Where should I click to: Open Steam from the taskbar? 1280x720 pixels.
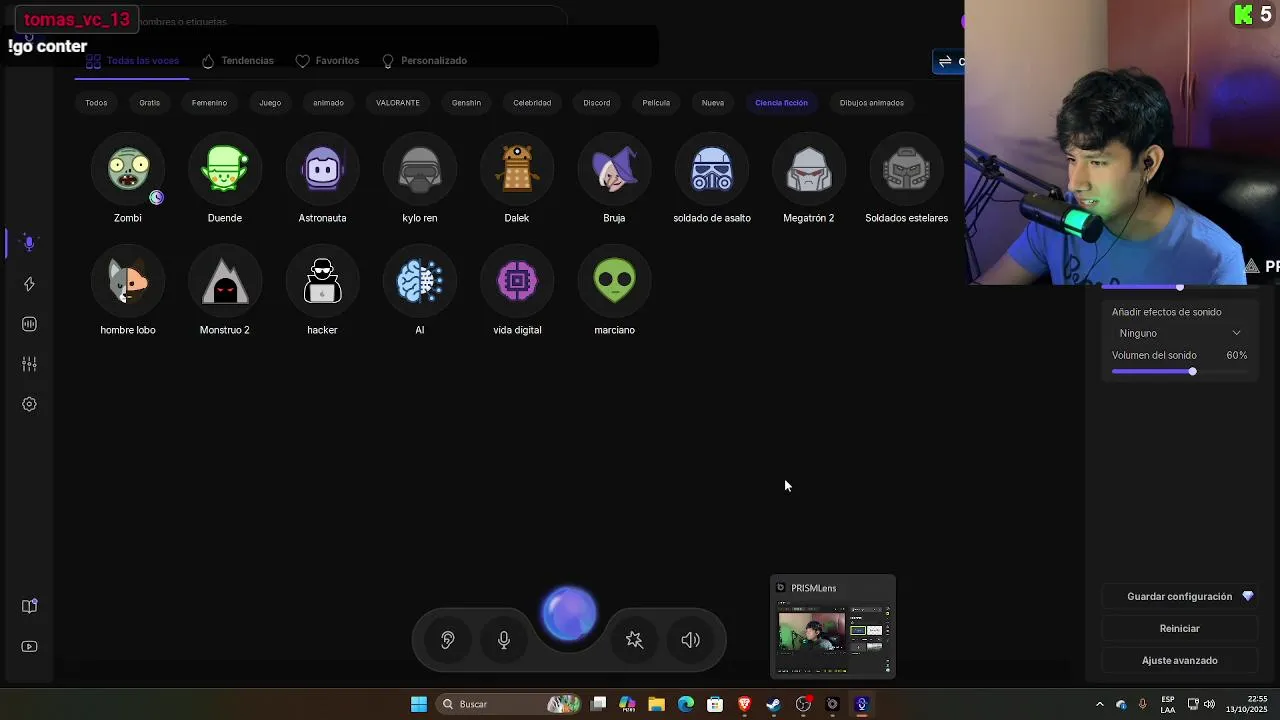[773, 704]
